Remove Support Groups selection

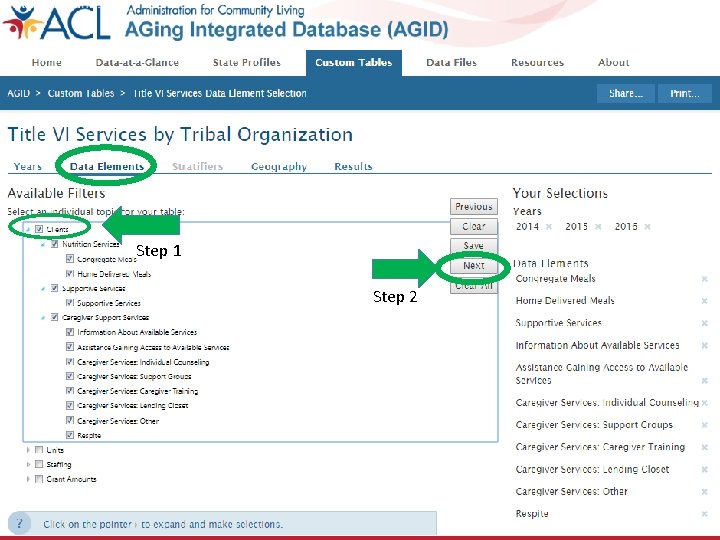704,425
